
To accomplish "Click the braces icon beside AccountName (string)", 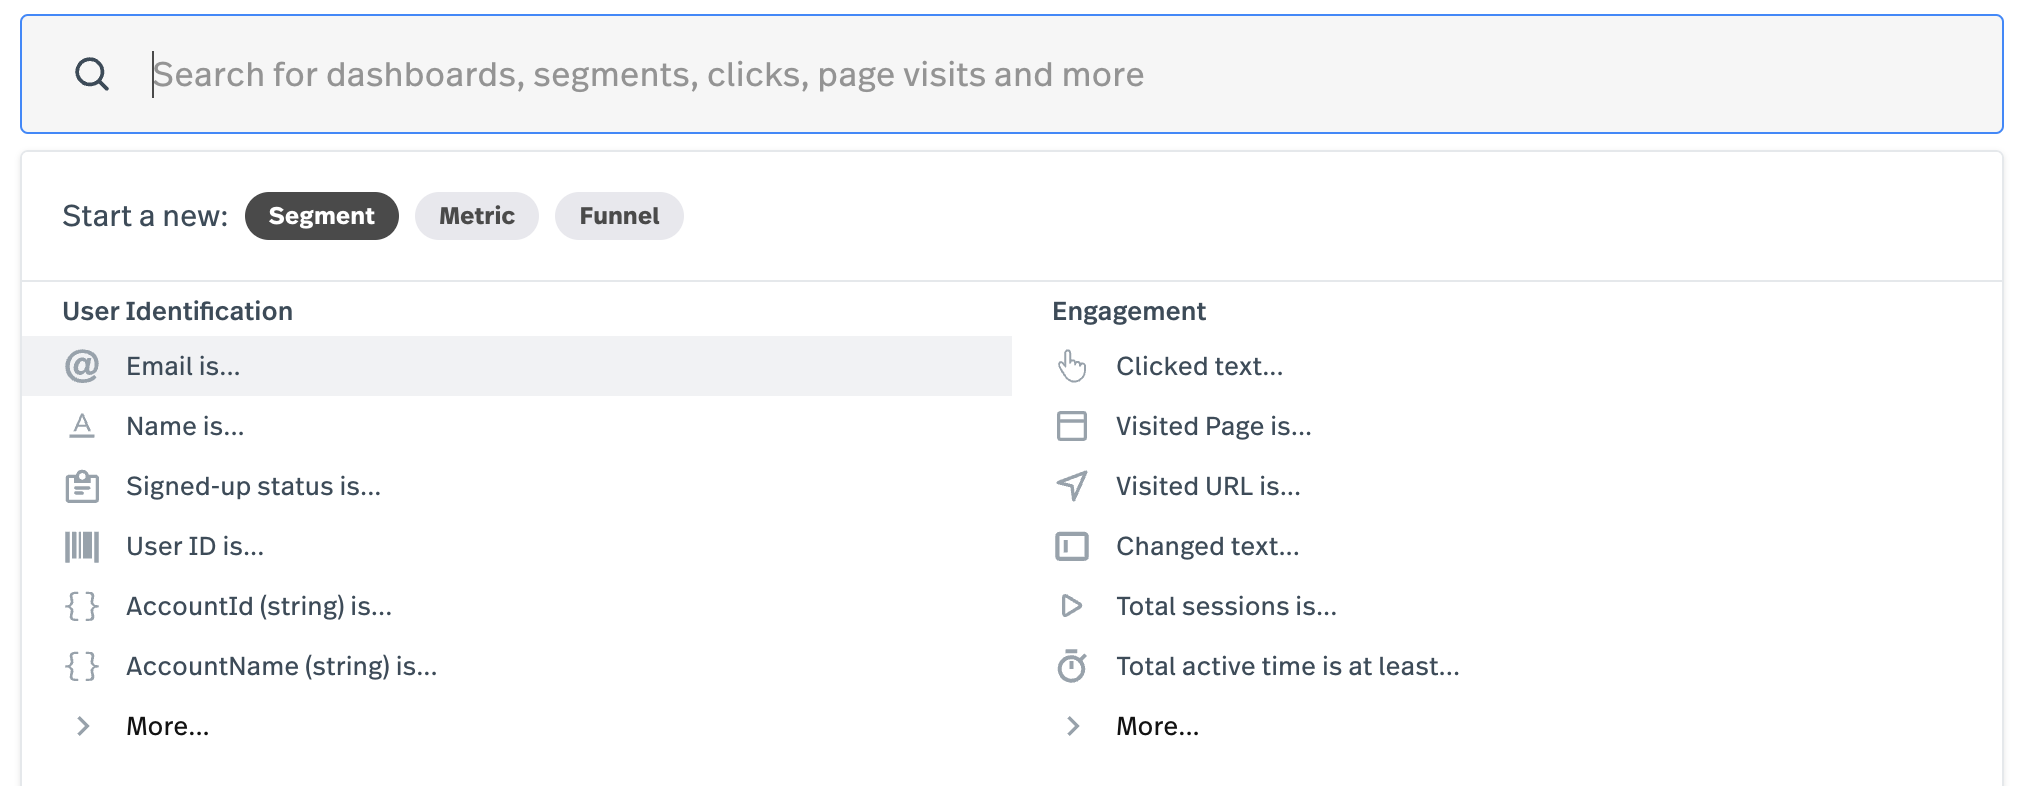I will [82, 666].
